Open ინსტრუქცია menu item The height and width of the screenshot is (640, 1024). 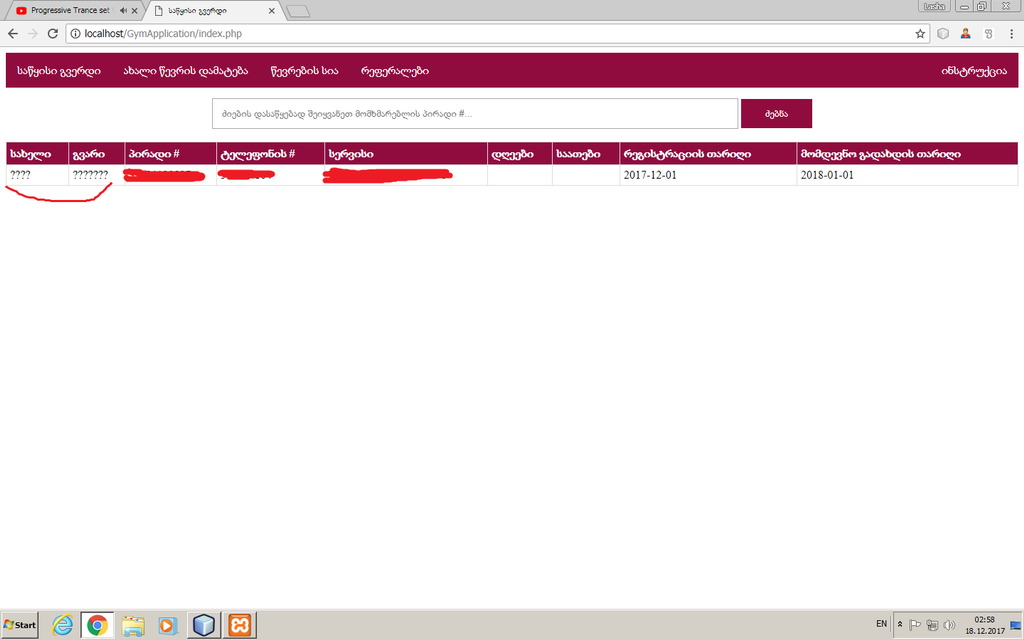tap(974, 71)
